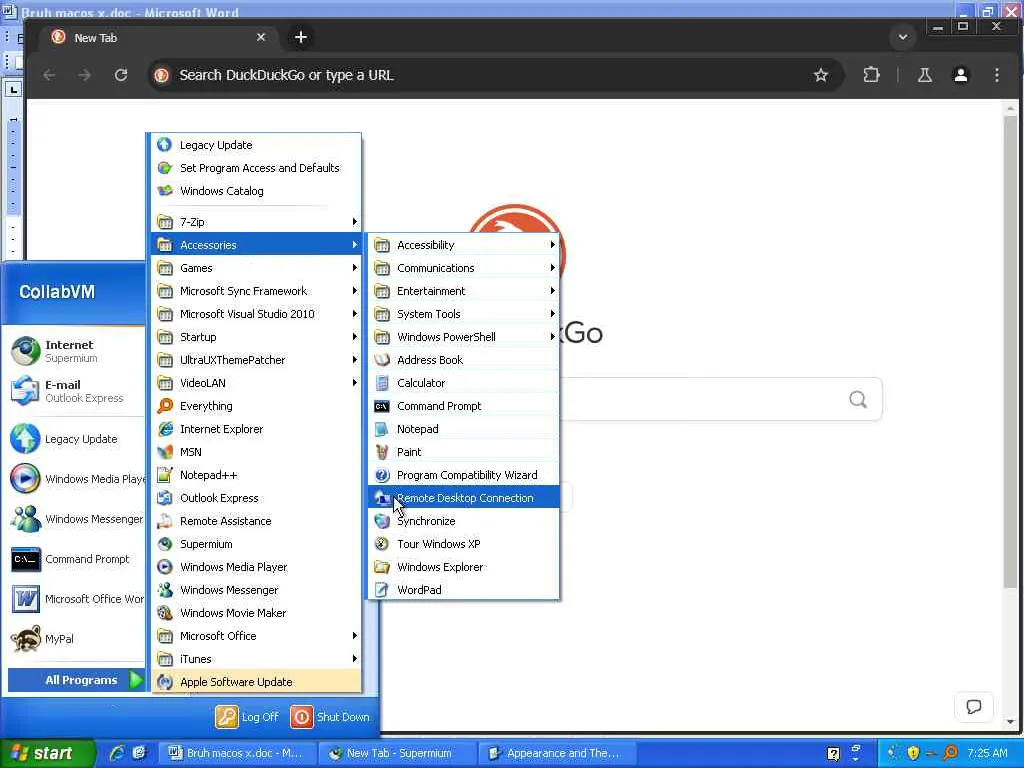Click the browser profile avatar icon
Image resolution: width=1024 pixels, height=768 pixels.
(961, 75)
